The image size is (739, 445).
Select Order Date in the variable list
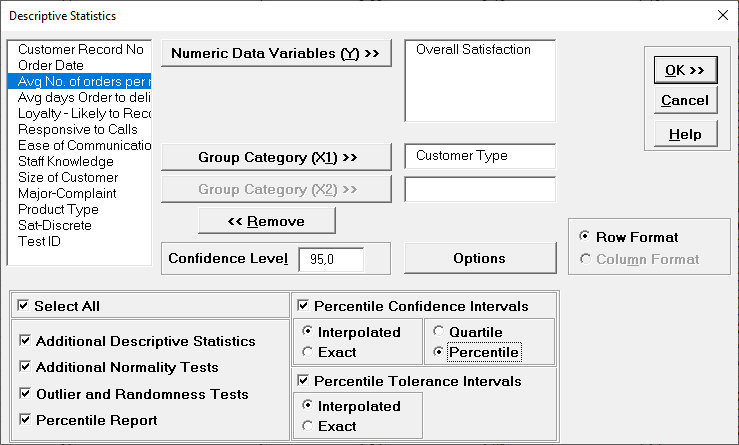[x=50, y=65]
